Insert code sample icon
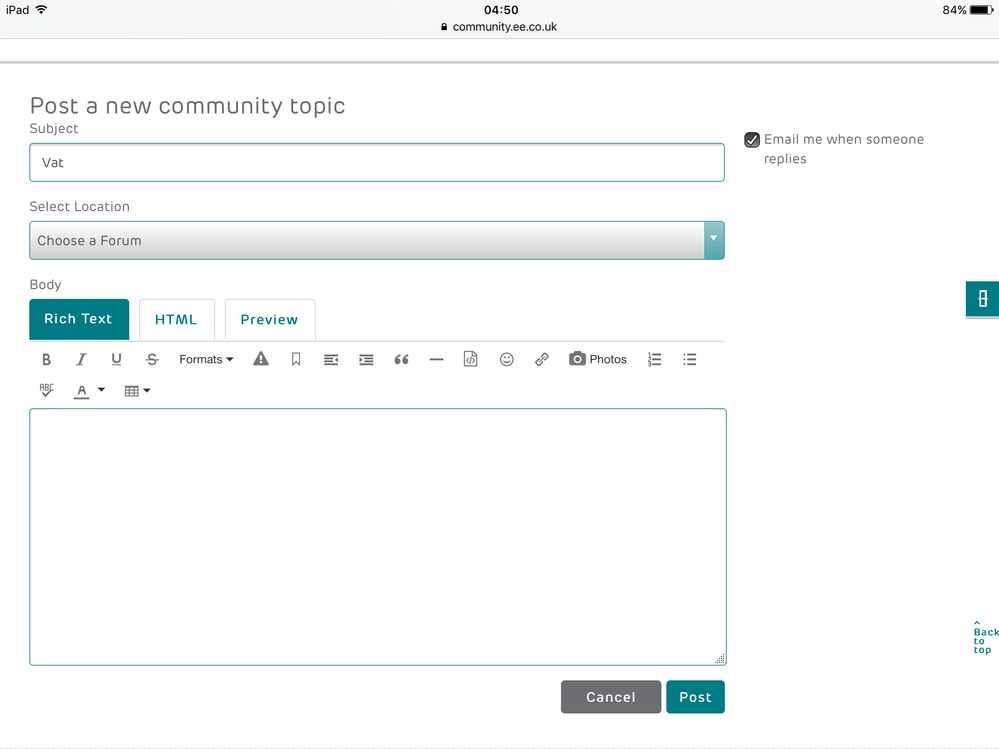This screenshot has width=999, height=749. click(471, 359)
